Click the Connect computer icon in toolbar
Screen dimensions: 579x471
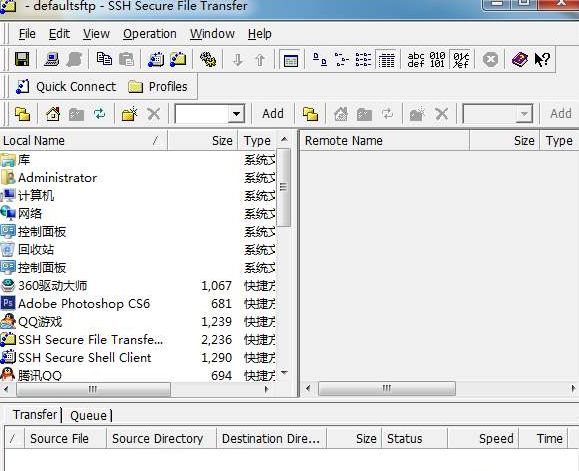[51, 59]
